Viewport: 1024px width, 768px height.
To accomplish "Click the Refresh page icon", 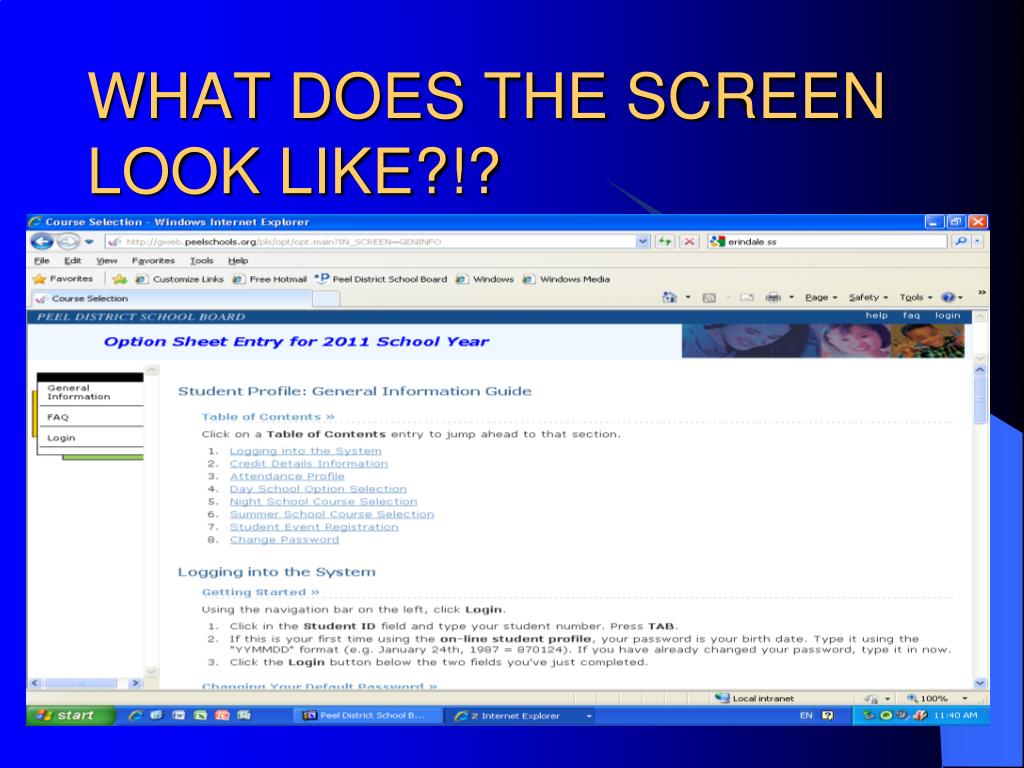I will 665,242.
